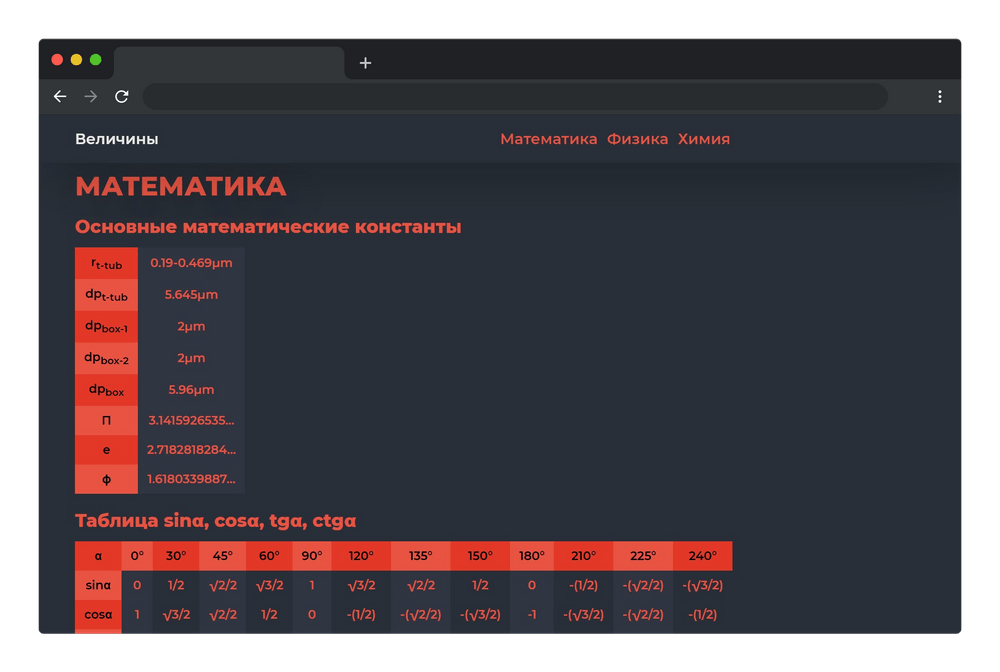This screenshot has width=1000, height=672.
Task: Click the yellow traffic light button
Action: tap(75, 60)
